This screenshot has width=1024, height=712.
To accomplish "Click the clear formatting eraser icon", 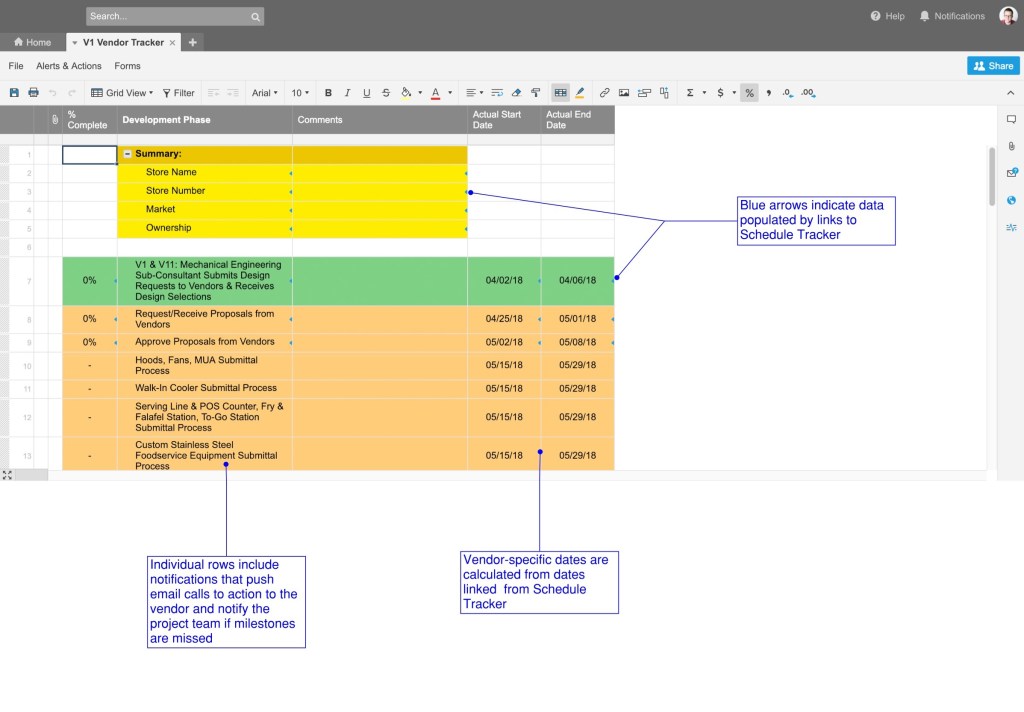I will coord(516,93).
